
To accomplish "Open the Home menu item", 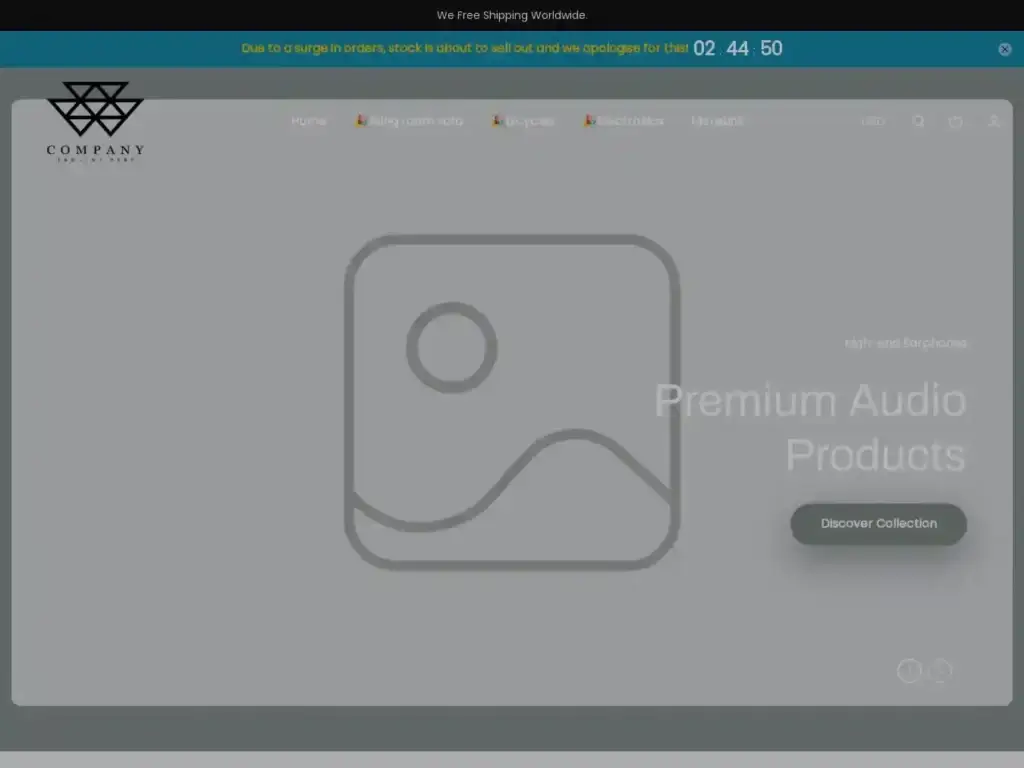I will [x=308, y=121].
